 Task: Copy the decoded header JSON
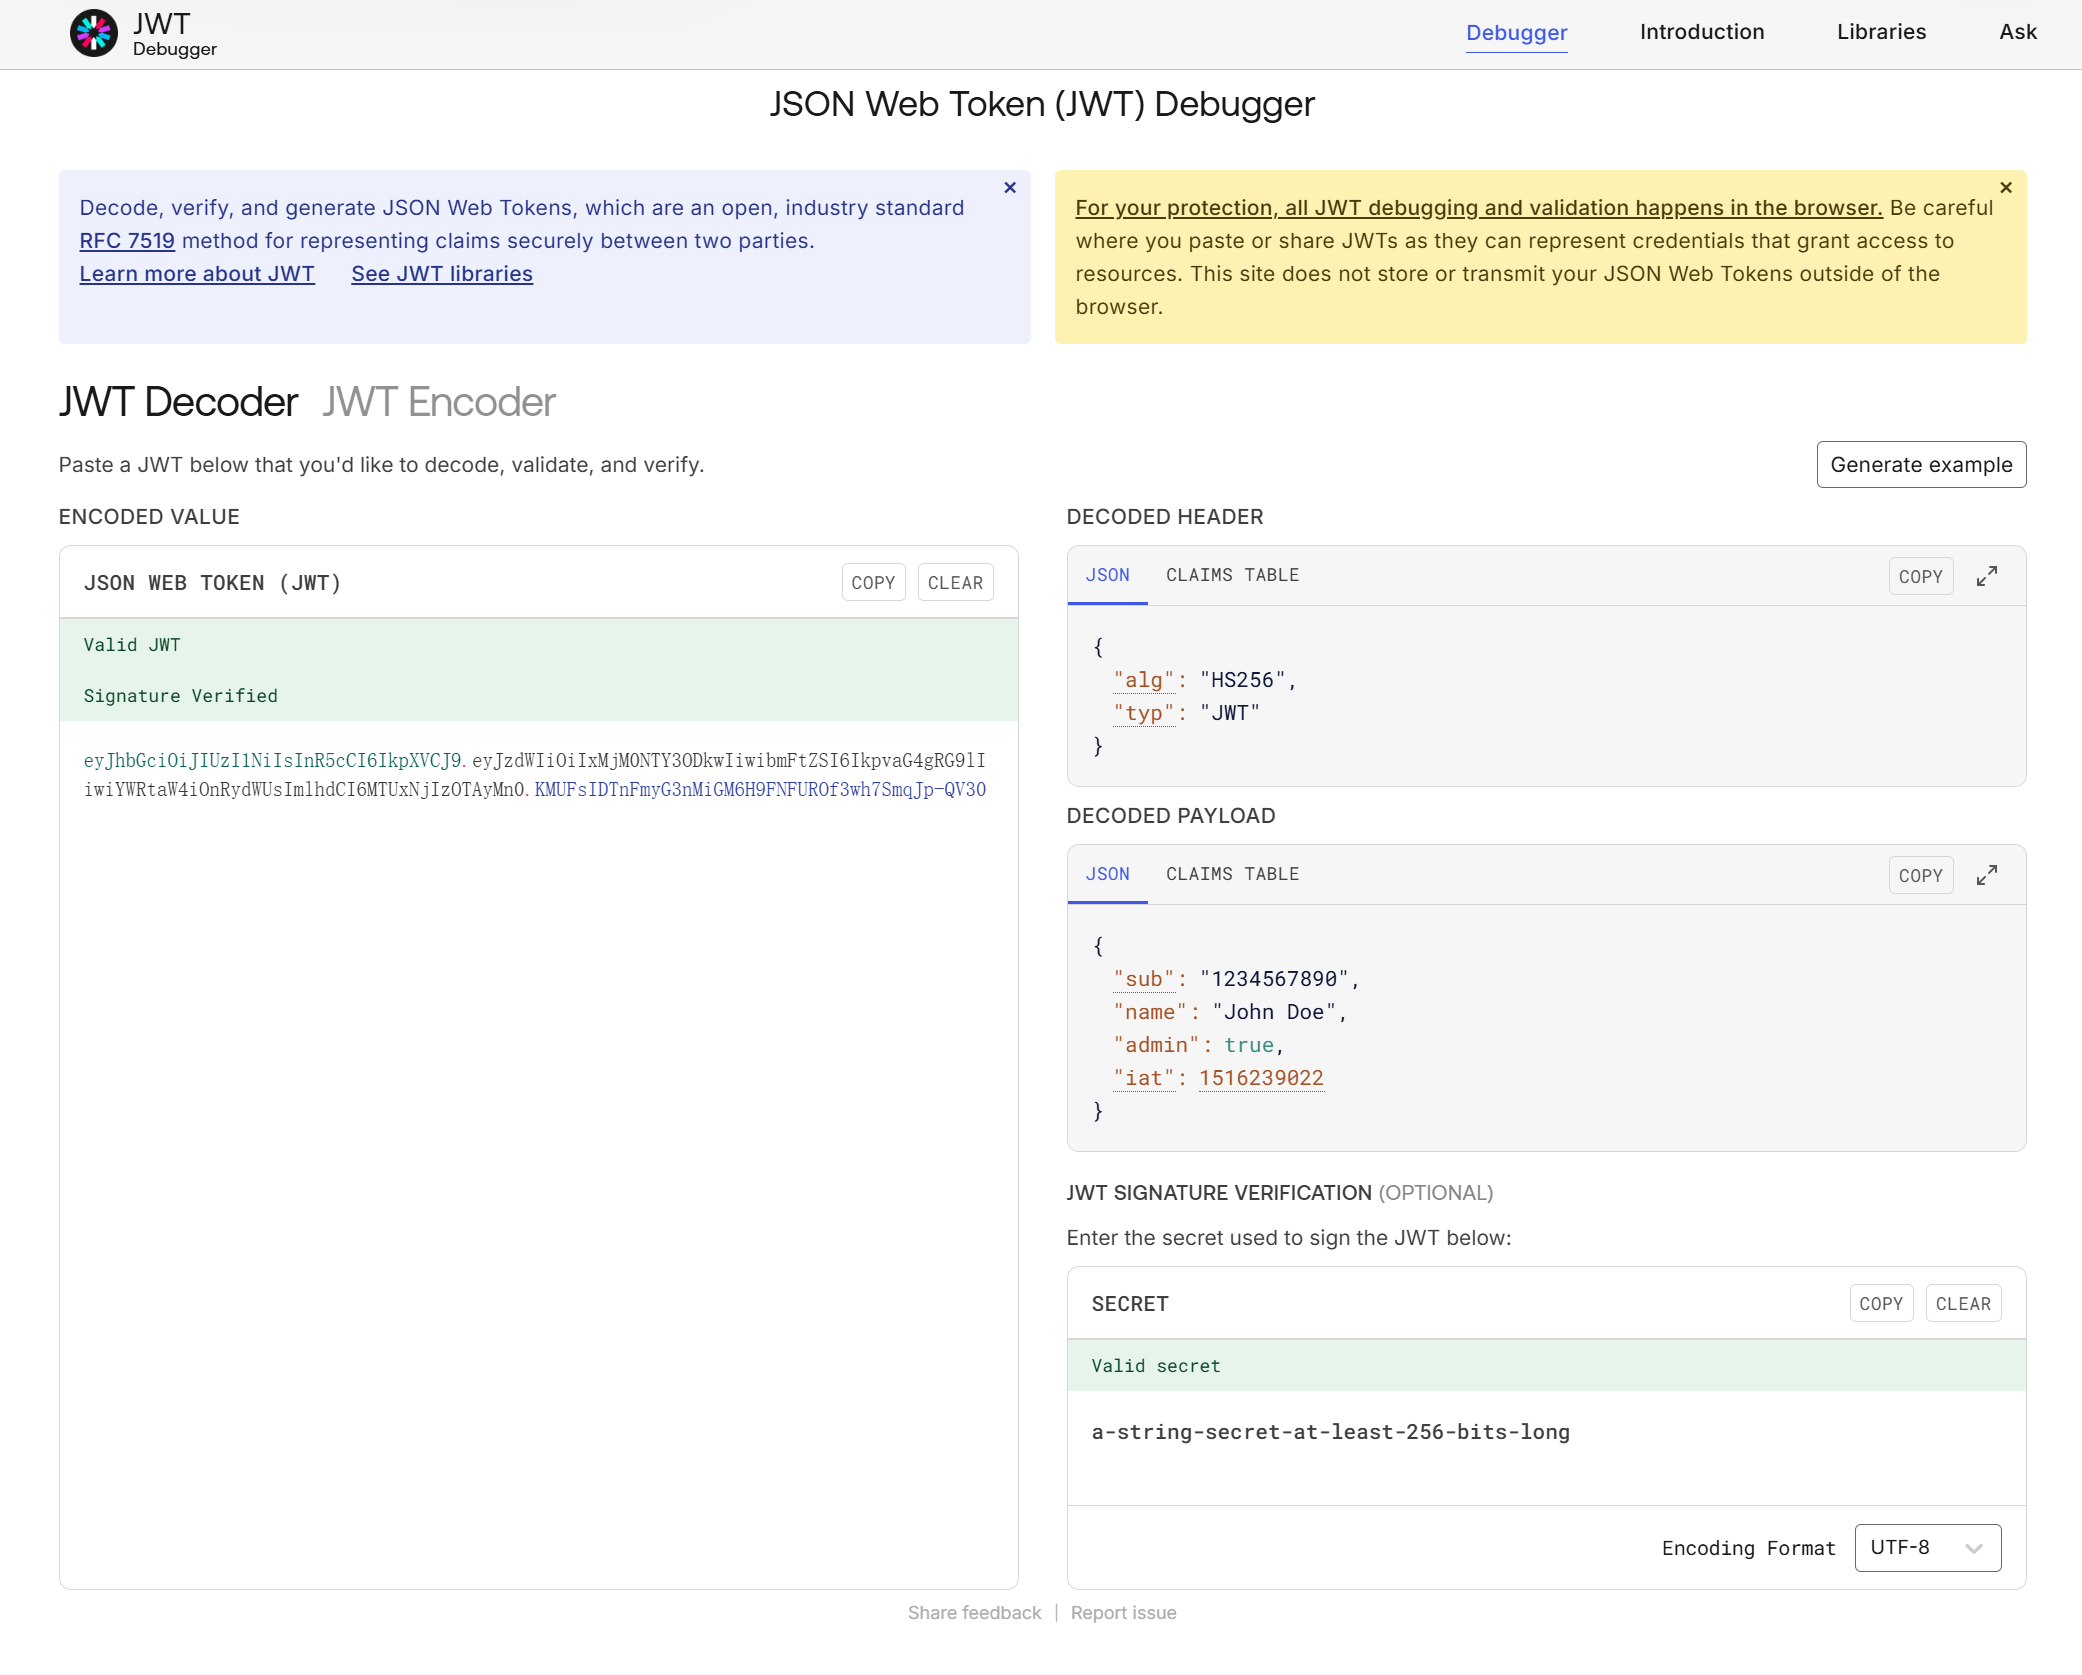pyautogui.click(x=1919, y=576)
